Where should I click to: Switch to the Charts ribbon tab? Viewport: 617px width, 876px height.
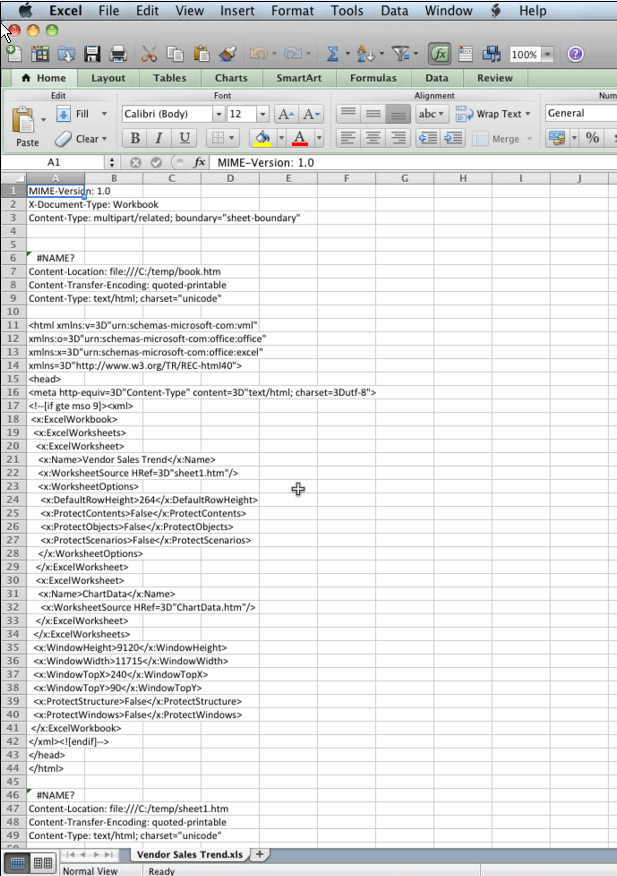231,78
